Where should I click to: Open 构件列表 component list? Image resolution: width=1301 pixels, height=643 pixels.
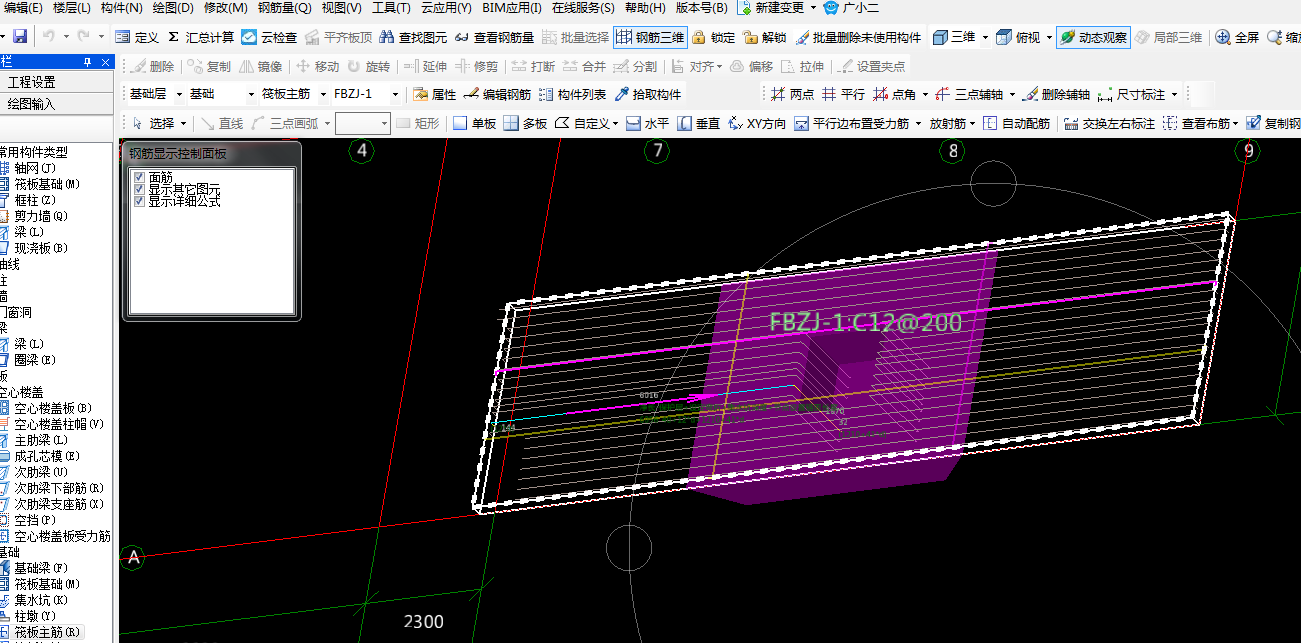572,94
